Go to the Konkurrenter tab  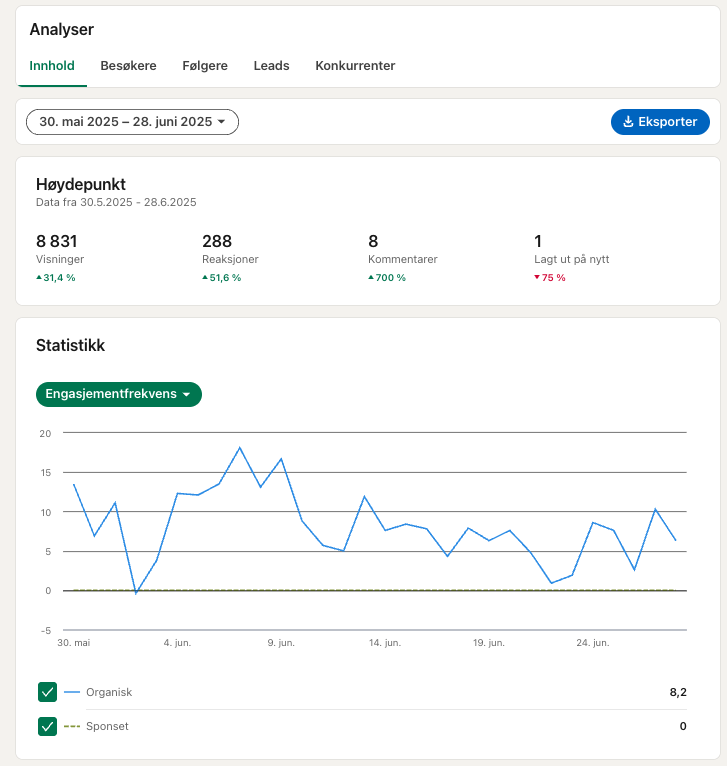[x=355, y=65]
